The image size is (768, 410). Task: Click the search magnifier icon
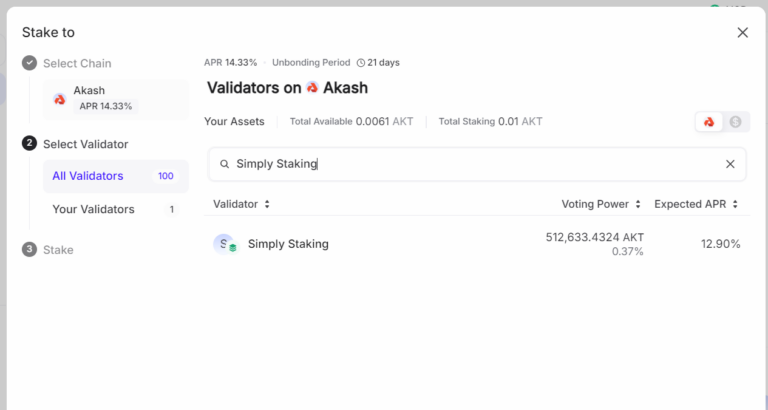225,164
